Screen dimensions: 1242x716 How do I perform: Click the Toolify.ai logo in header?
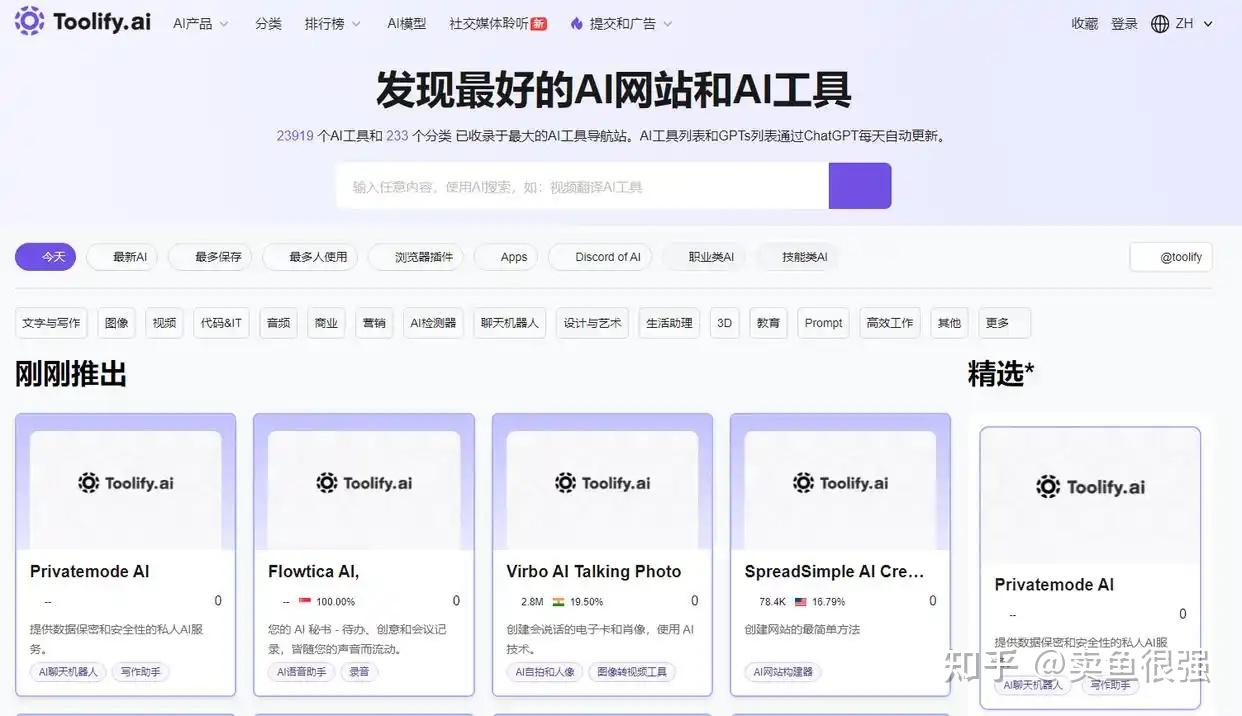click(83, 21)
